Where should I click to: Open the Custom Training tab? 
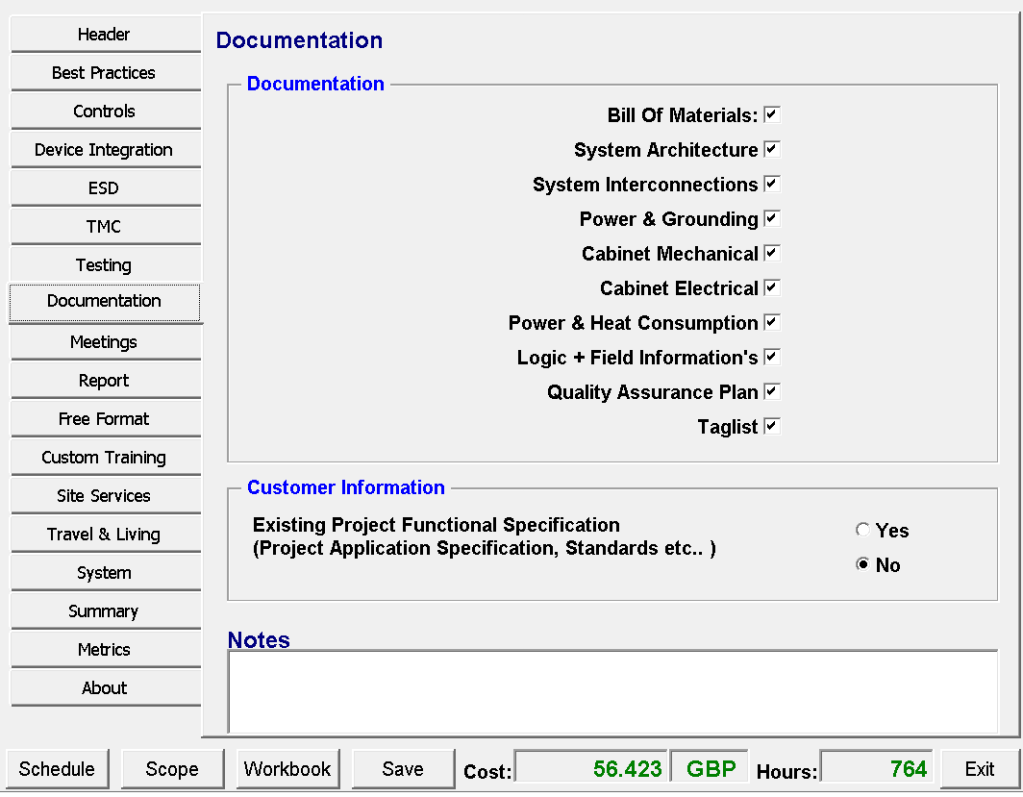click(104, 457)
